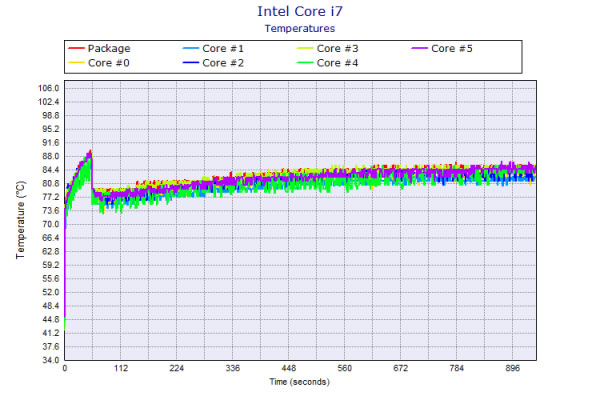
Task: Click the 784 tick on time axis
Action: pyautogui.click(x=457, y=368)
